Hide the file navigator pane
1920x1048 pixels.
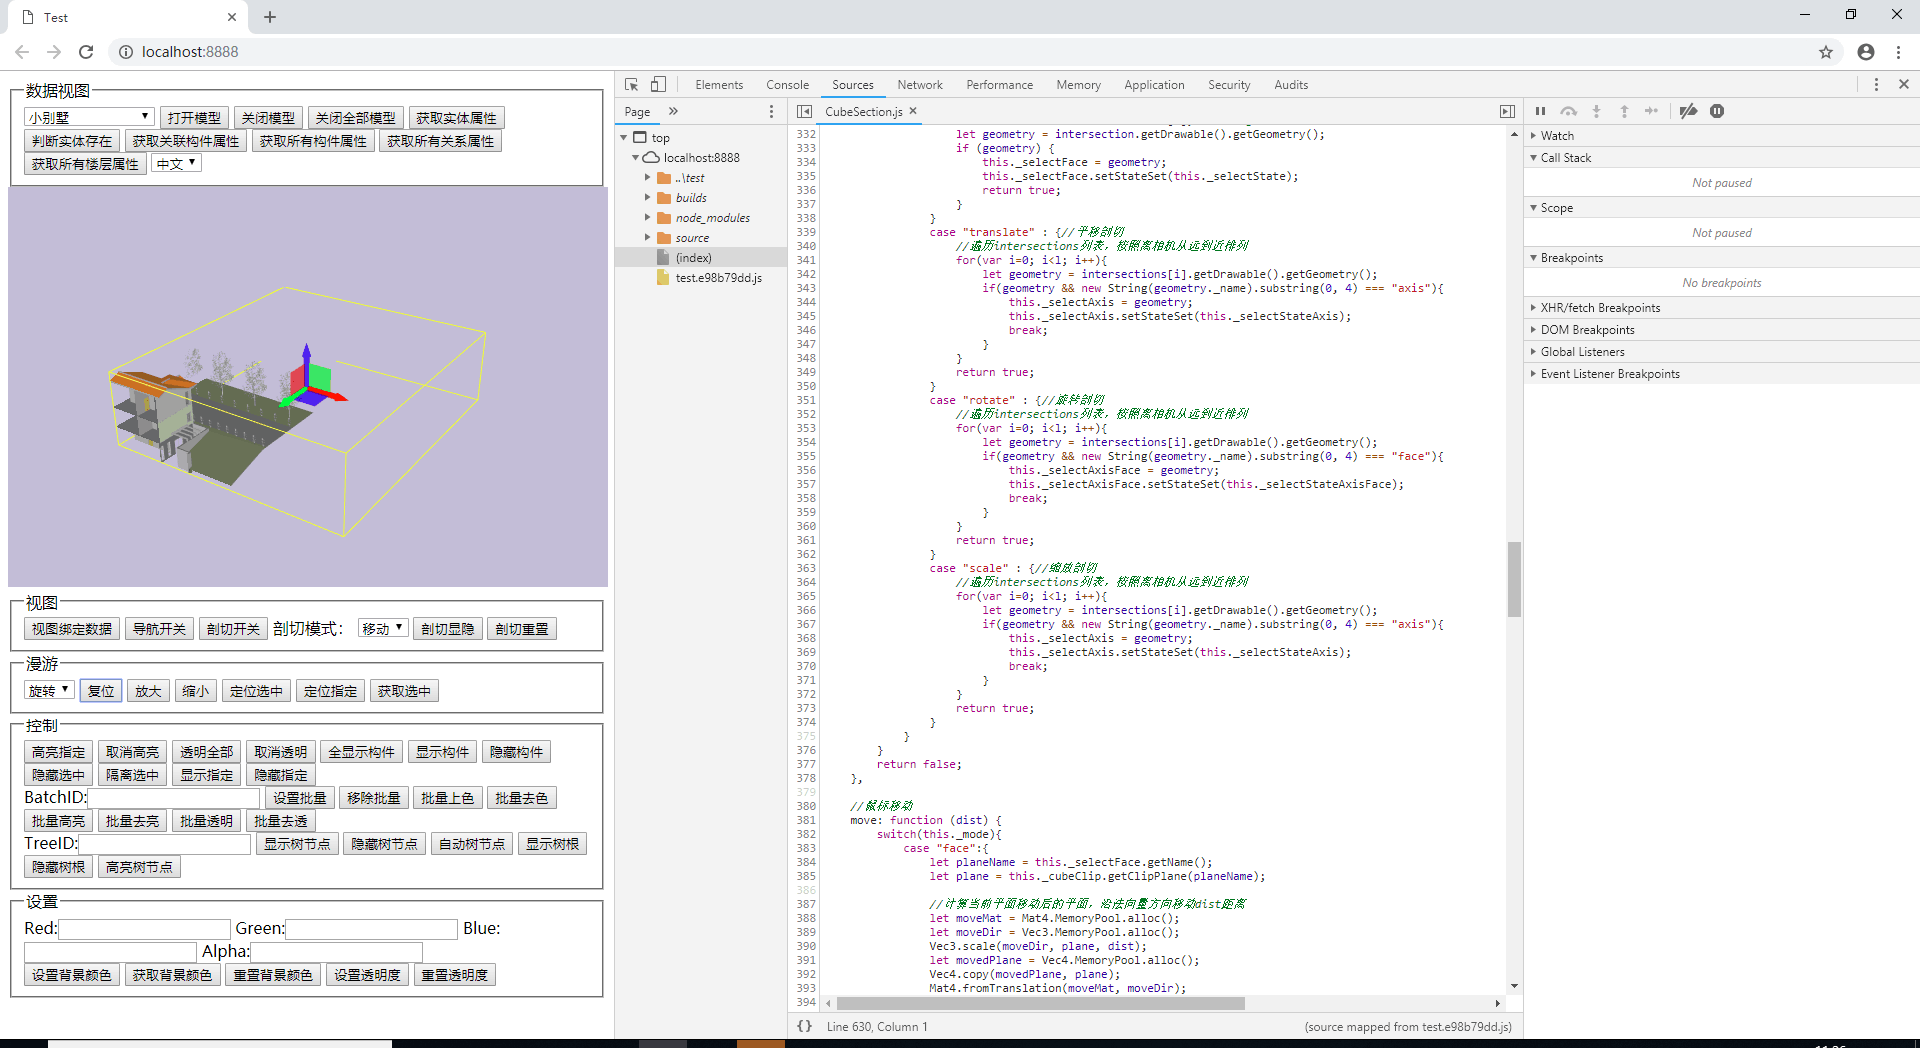click(x=804, y=111)
